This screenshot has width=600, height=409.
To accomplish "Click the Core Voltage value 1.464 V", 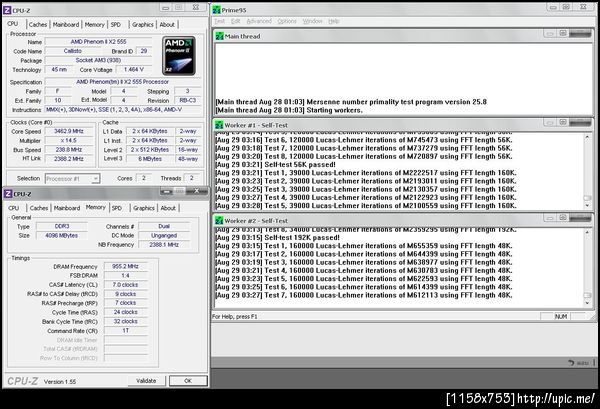I will pyautogui.click(x=134, y=70).
